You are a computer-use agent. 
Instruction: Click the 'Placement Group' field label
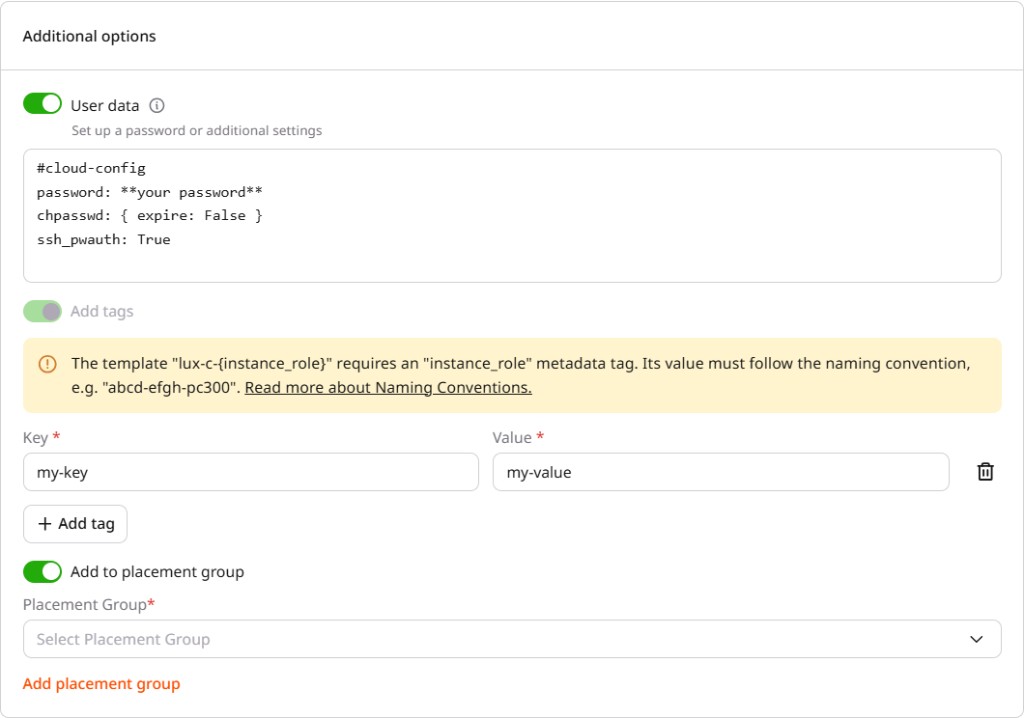coord(89,605)
